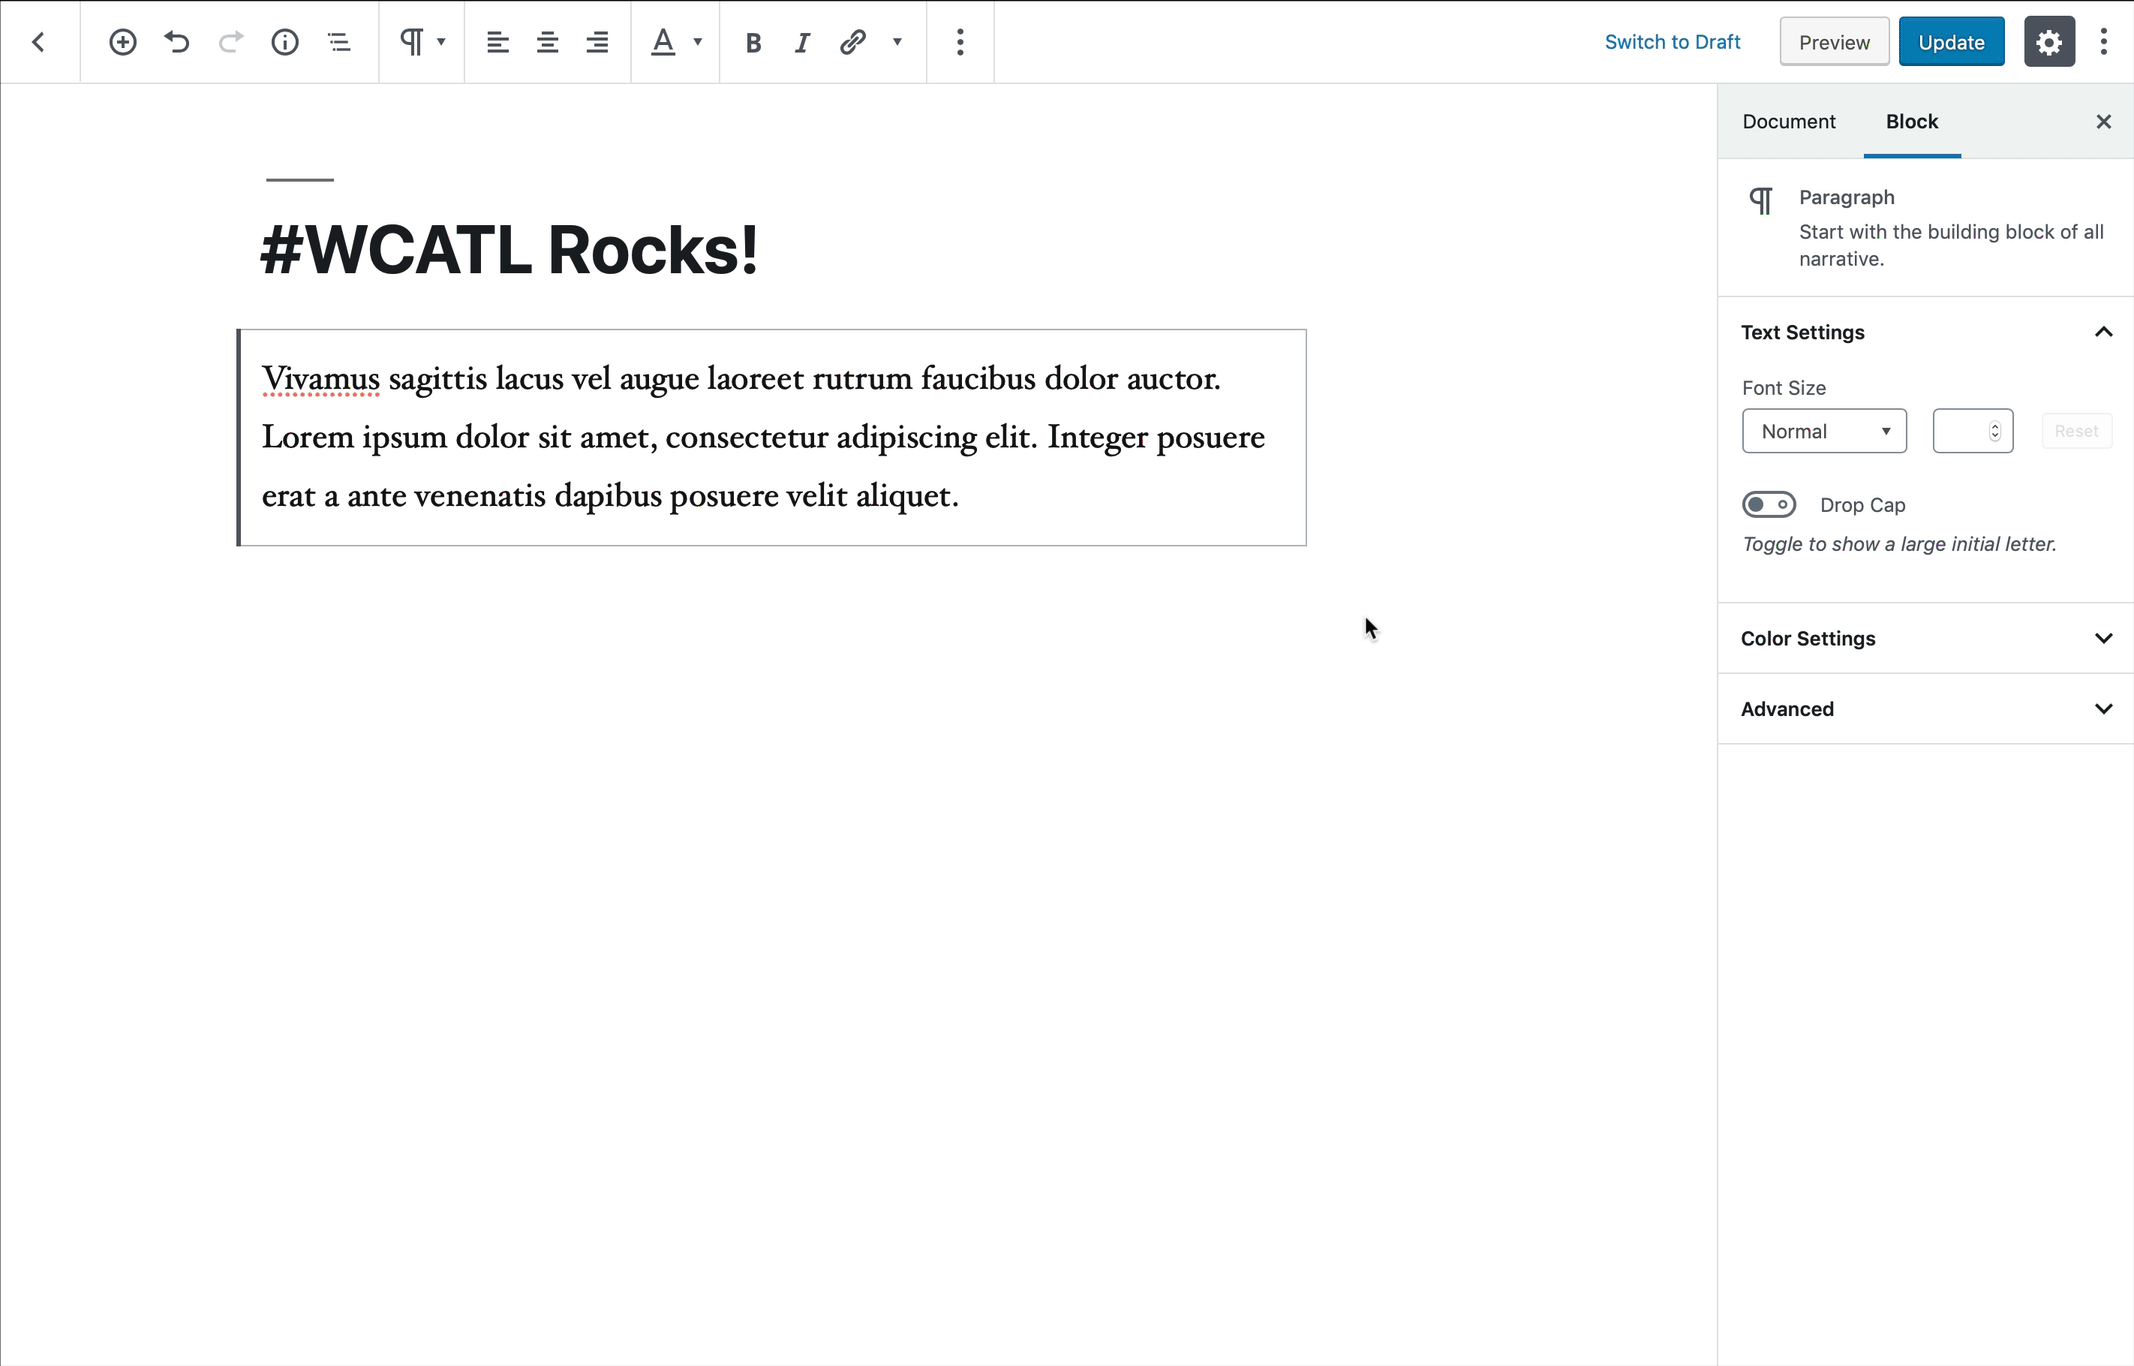The height and width of the screenshot is (1366, 2134).
Task: Expand the Advanced panel
Action: click(x=1926, y=709)
